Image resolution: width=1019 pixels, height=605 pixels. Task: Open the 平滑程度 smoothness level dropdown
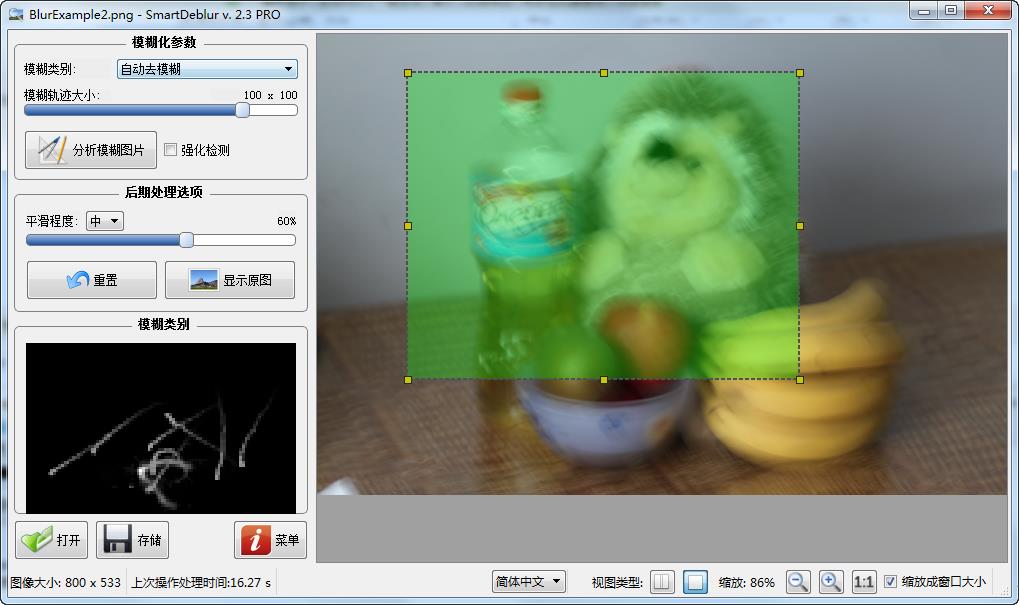tap(105, 221)
